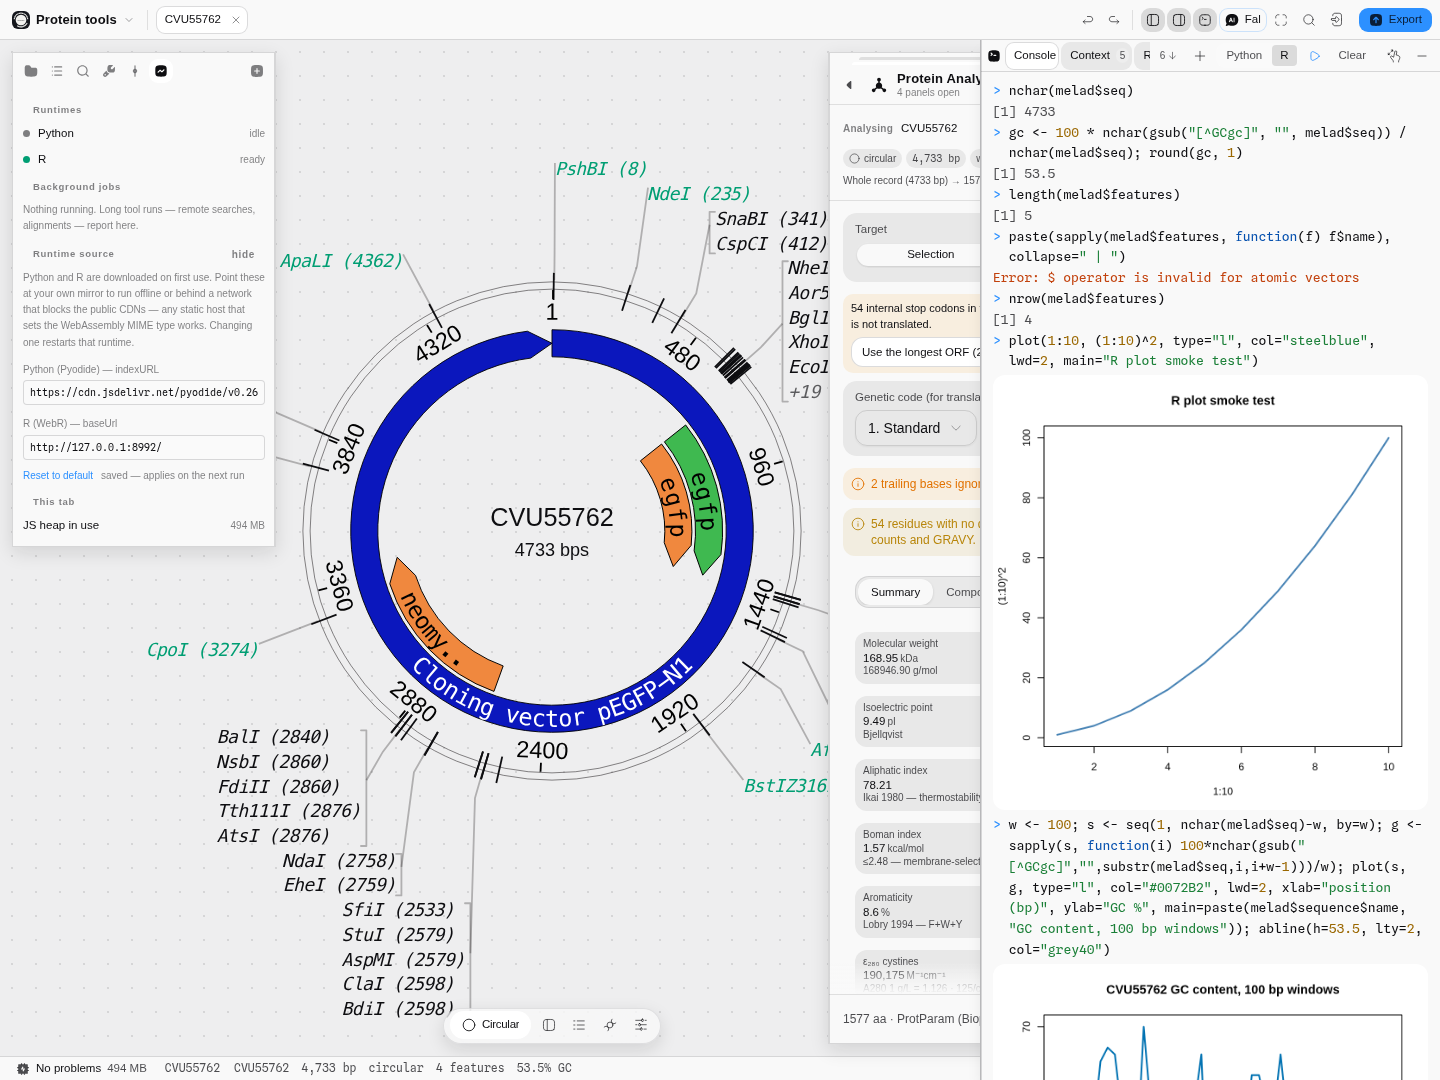1440x1080 pixels.
Task: Toggle the left sidebar panel button
Action: click(x=1153, y=20)
